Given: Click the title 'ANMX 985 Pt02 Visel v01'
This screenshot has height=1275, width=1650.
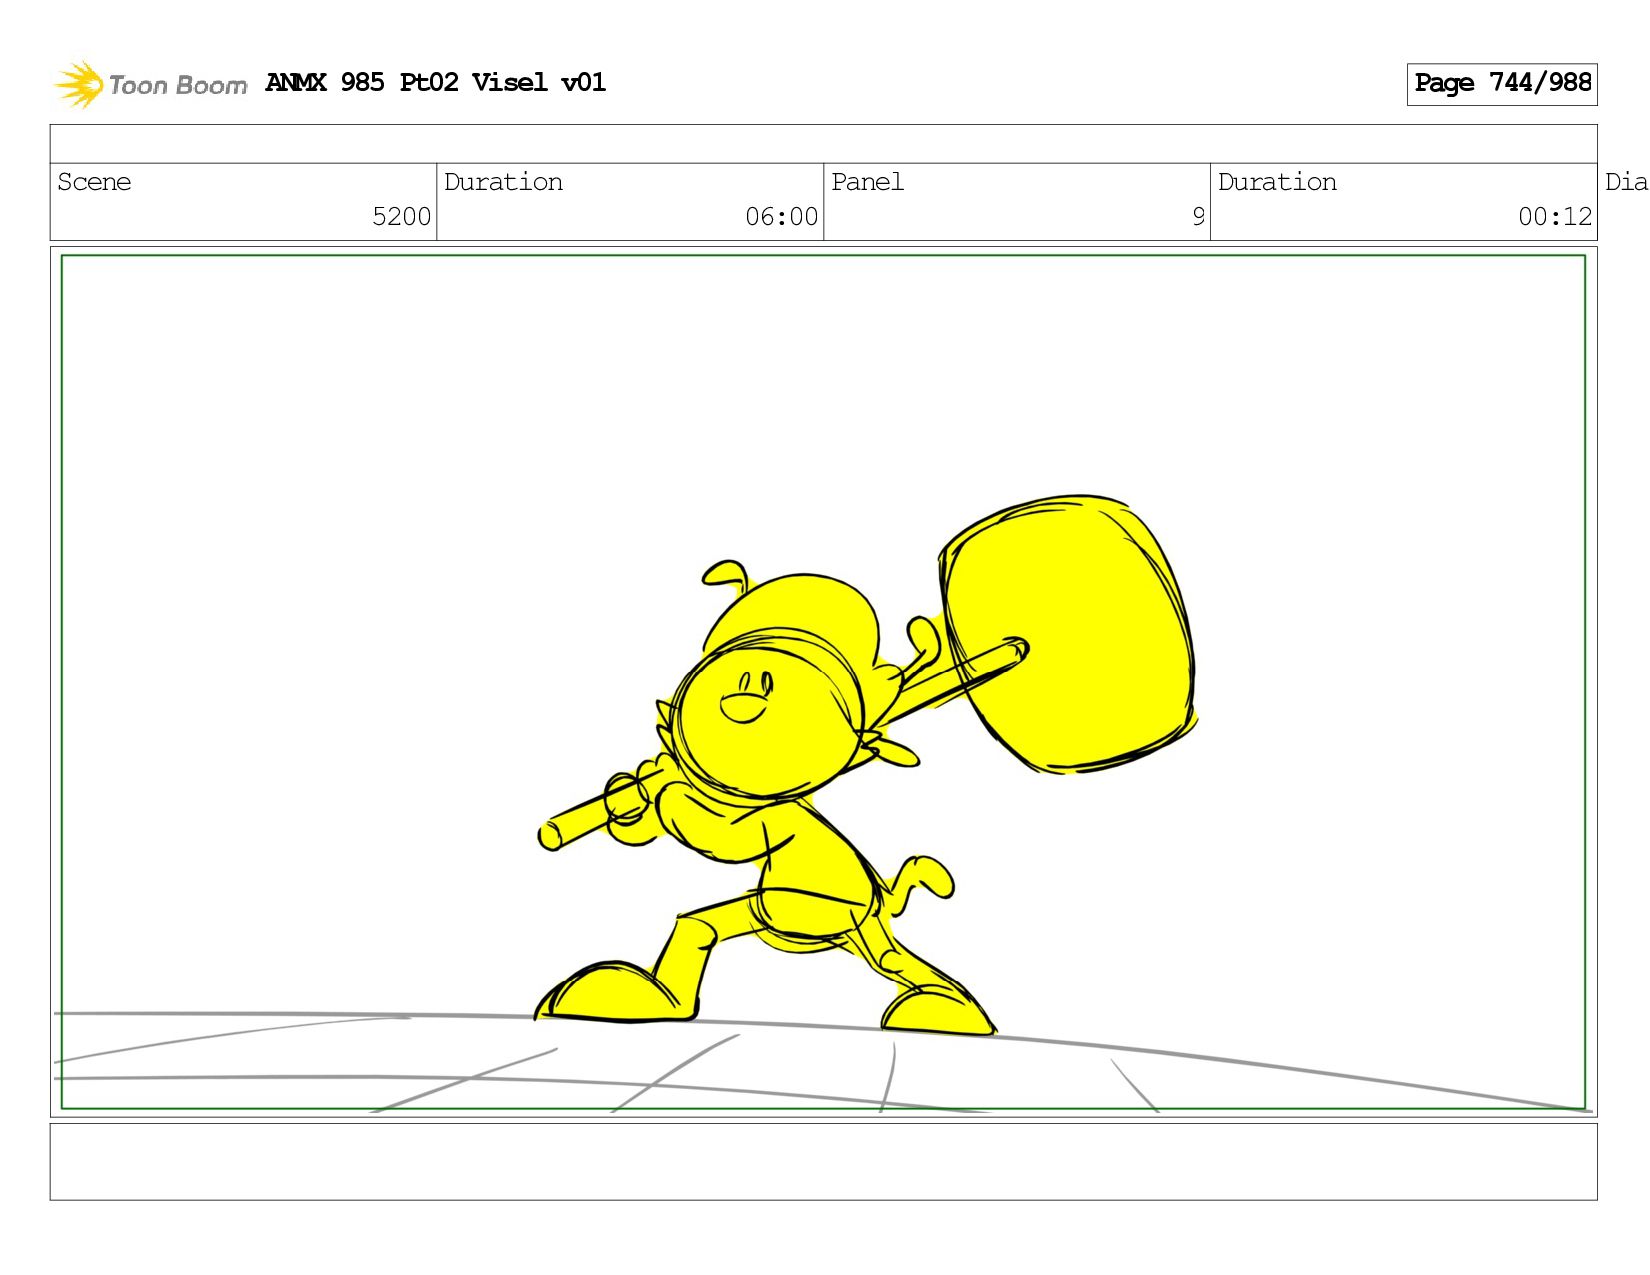Looking at the screenshot, I should (436, 82).
